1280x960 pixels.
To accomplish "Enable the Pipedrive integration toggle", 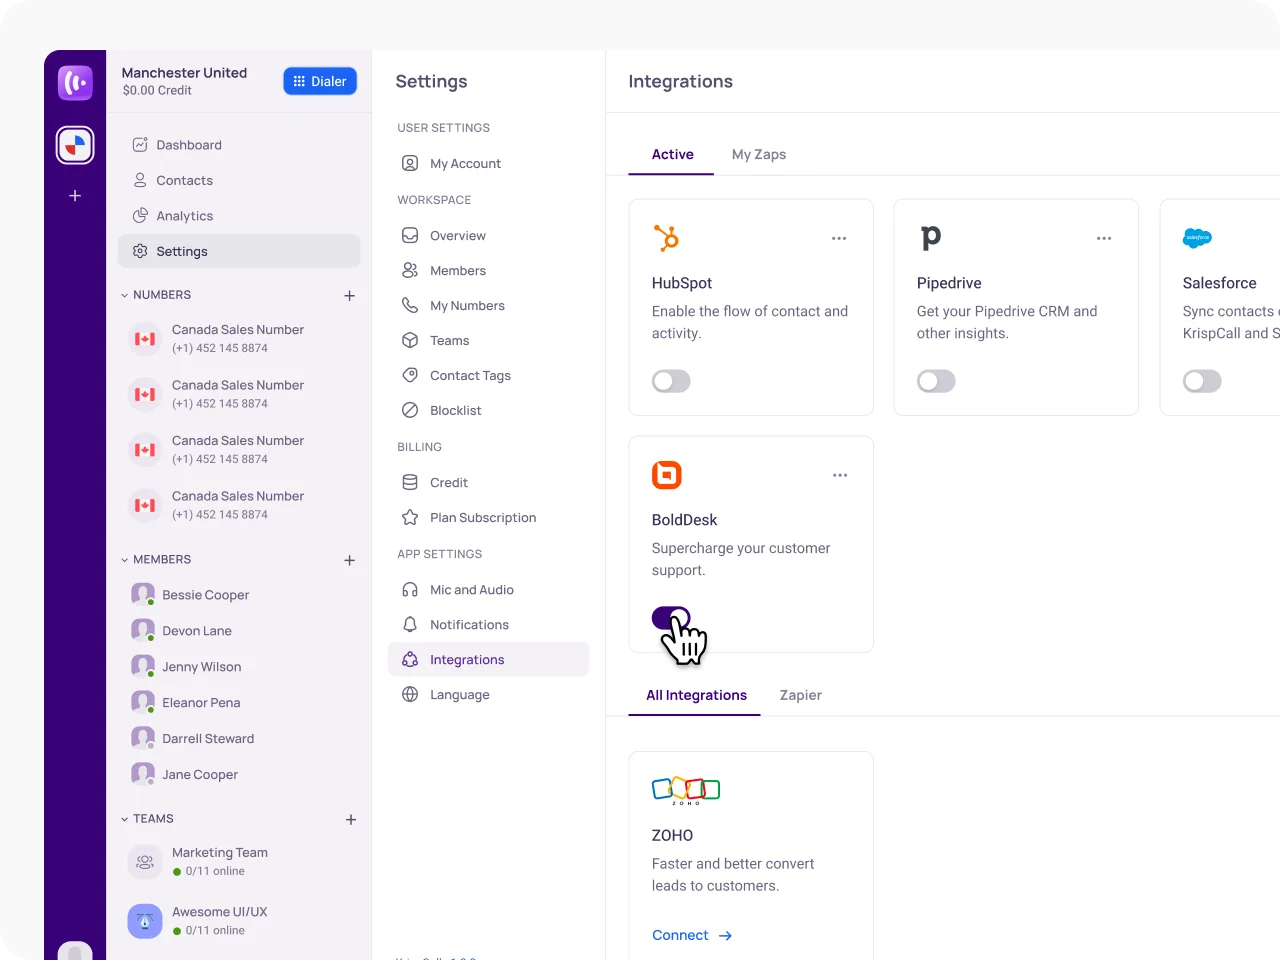I will [x=936, y=381].
